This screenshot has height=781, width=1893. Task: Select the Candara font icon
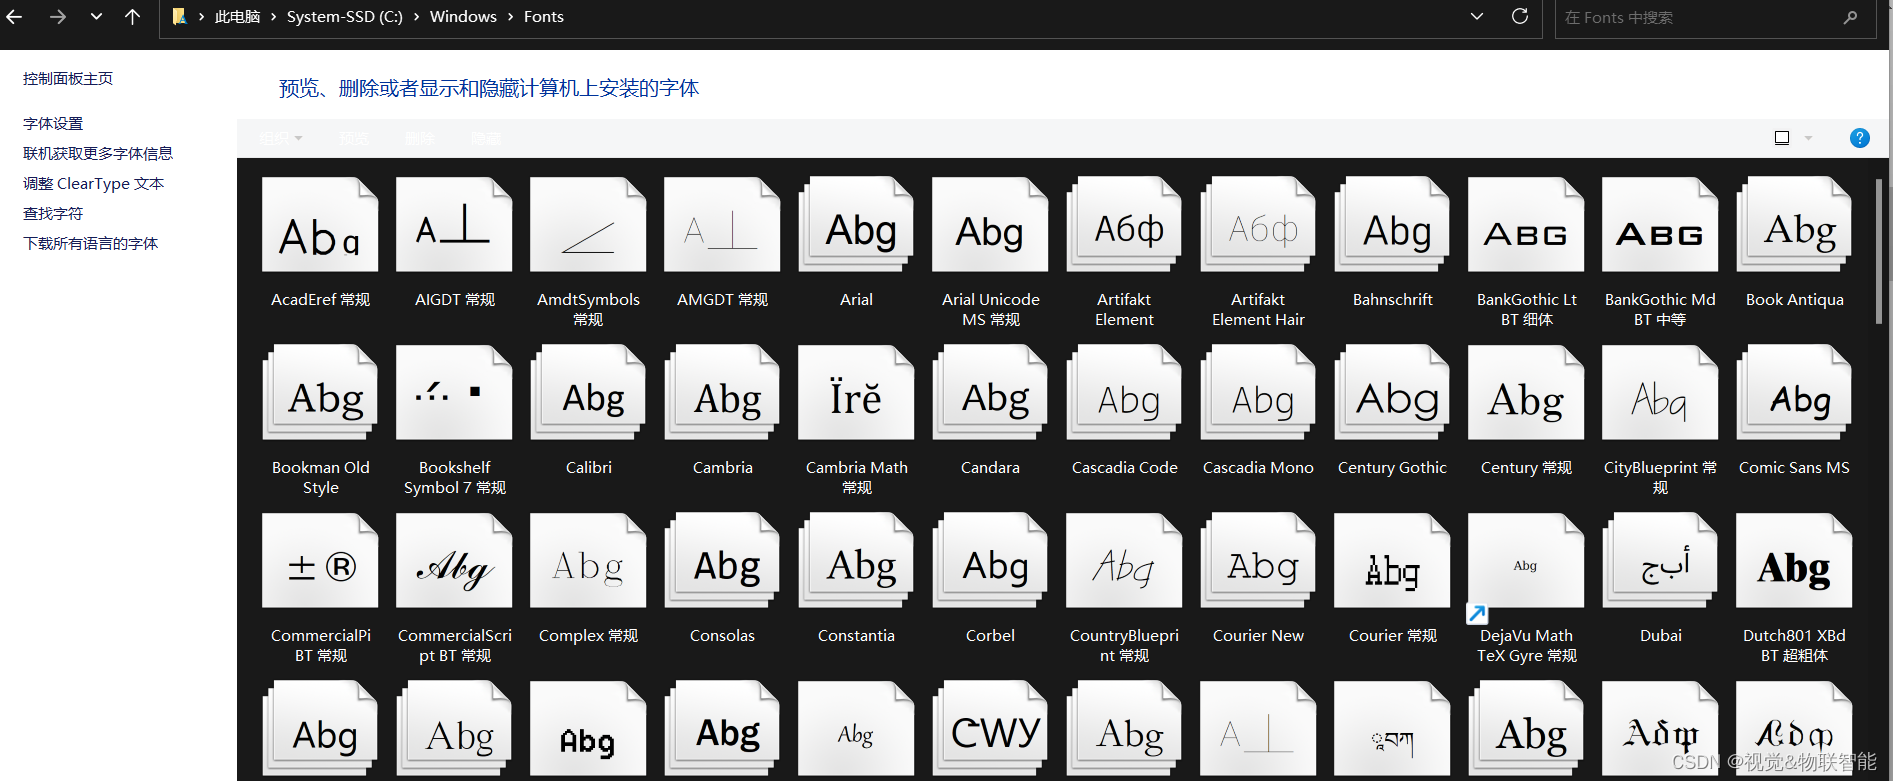(x=990, y=393)
